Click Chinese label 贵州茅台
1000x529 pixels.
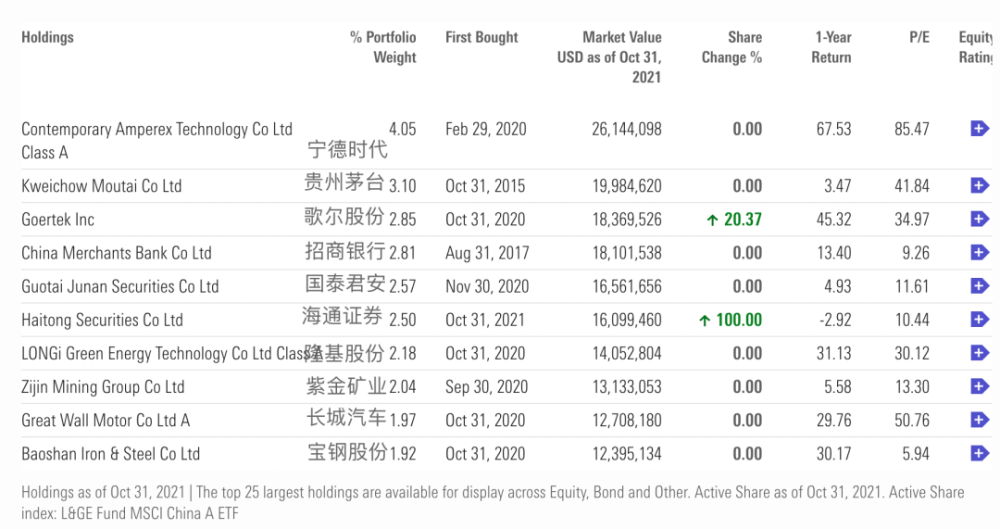point(344,183)
